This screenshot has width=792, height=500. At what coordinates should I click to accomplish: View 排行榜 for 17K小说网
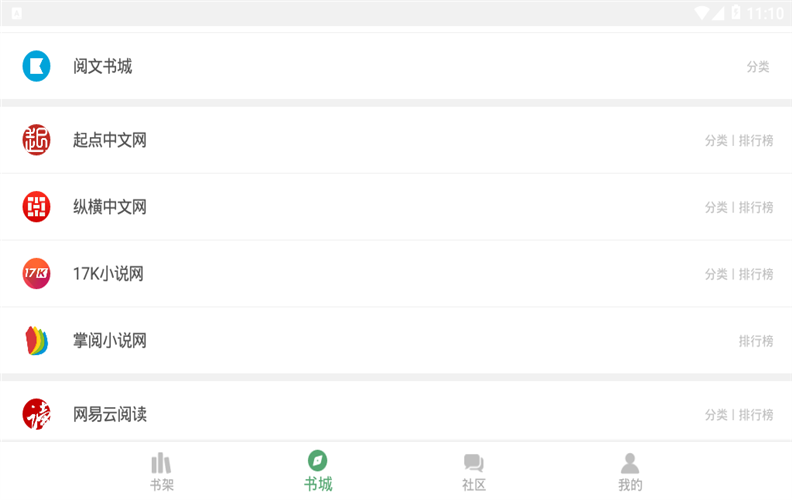pyautogui.click(x=756, y=274)
